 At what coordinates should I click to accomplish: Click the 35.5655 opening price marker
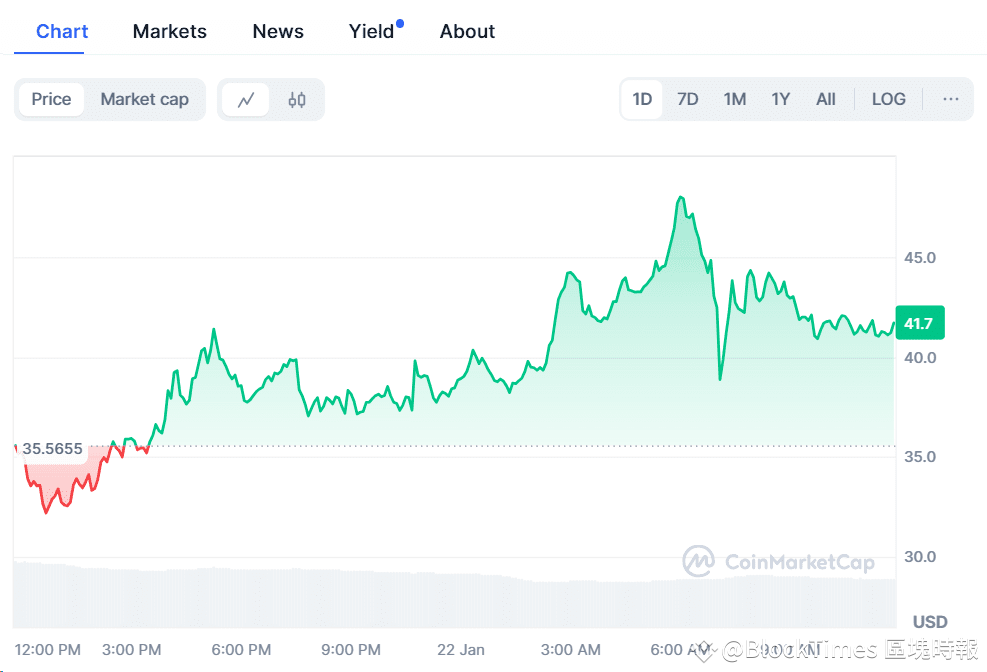pyautogui.click(x=52, y=449)
